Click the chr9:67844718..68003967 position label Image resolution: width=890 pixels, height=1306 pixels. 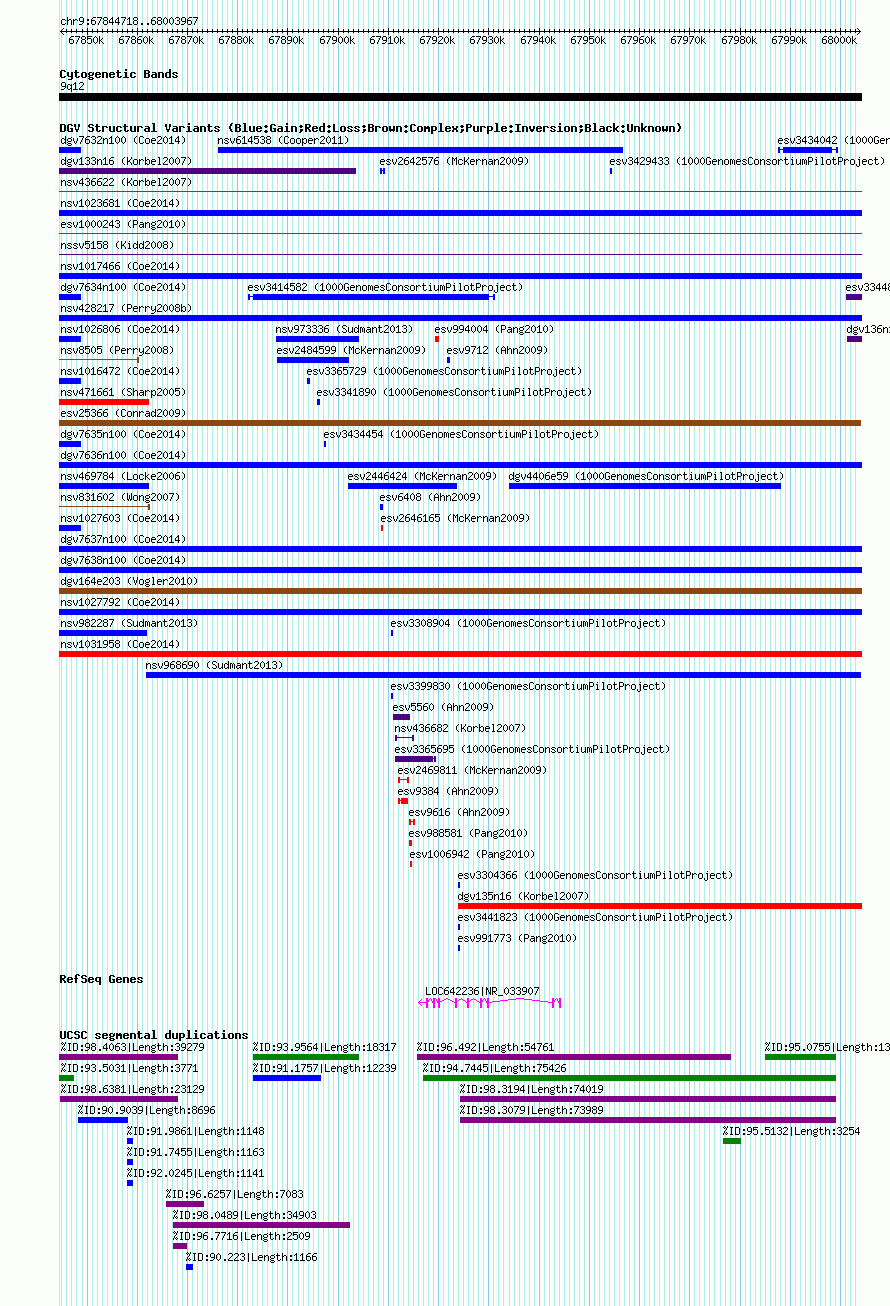(x=129, y=21)
